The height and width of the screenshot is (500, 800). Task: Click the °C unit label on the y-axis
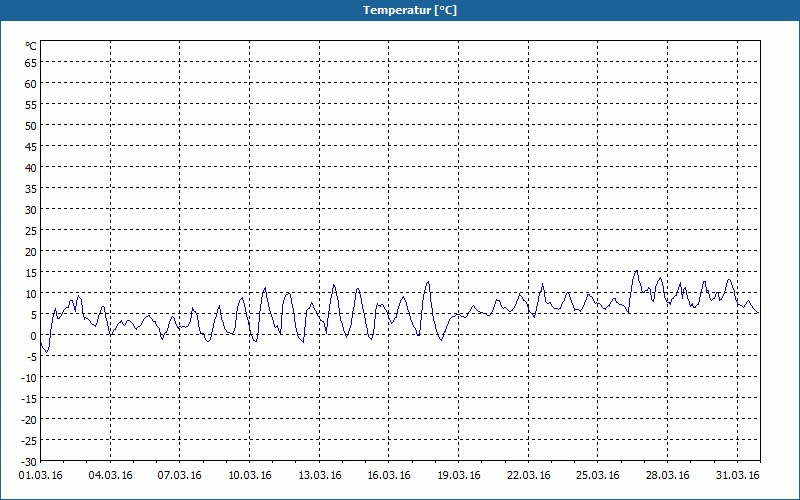point(31,46)
